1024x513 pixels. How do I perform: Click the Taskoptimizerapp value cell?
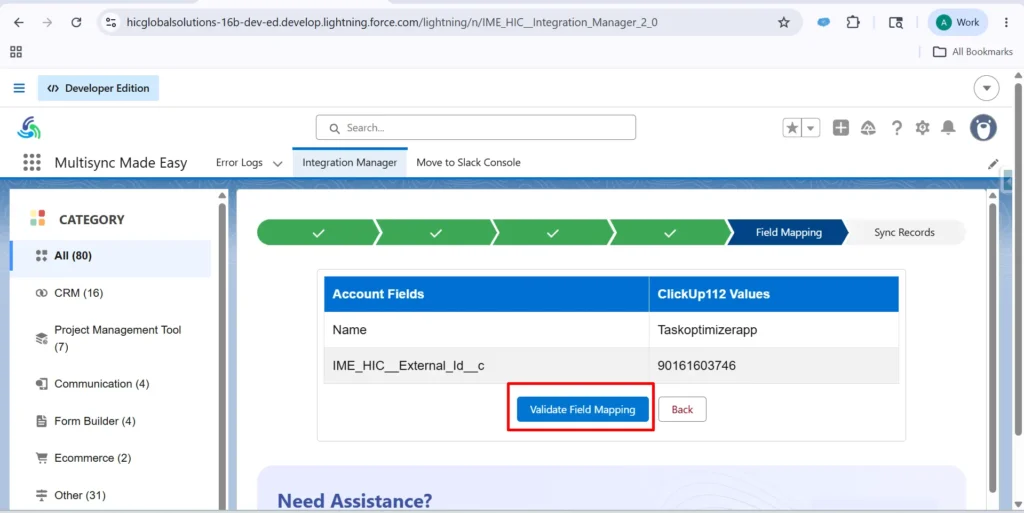(x=774, y=330)
